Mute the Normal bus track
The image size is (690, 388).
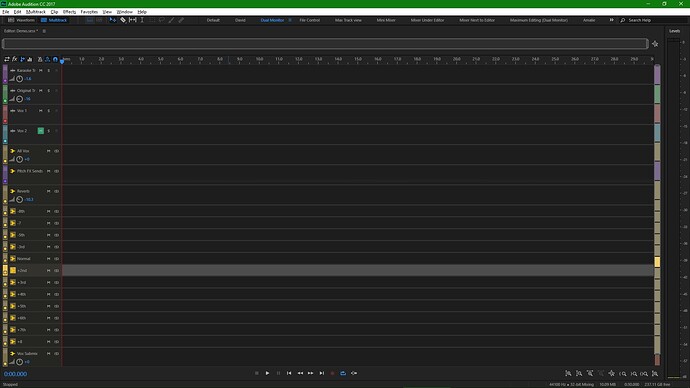[48, 259]
